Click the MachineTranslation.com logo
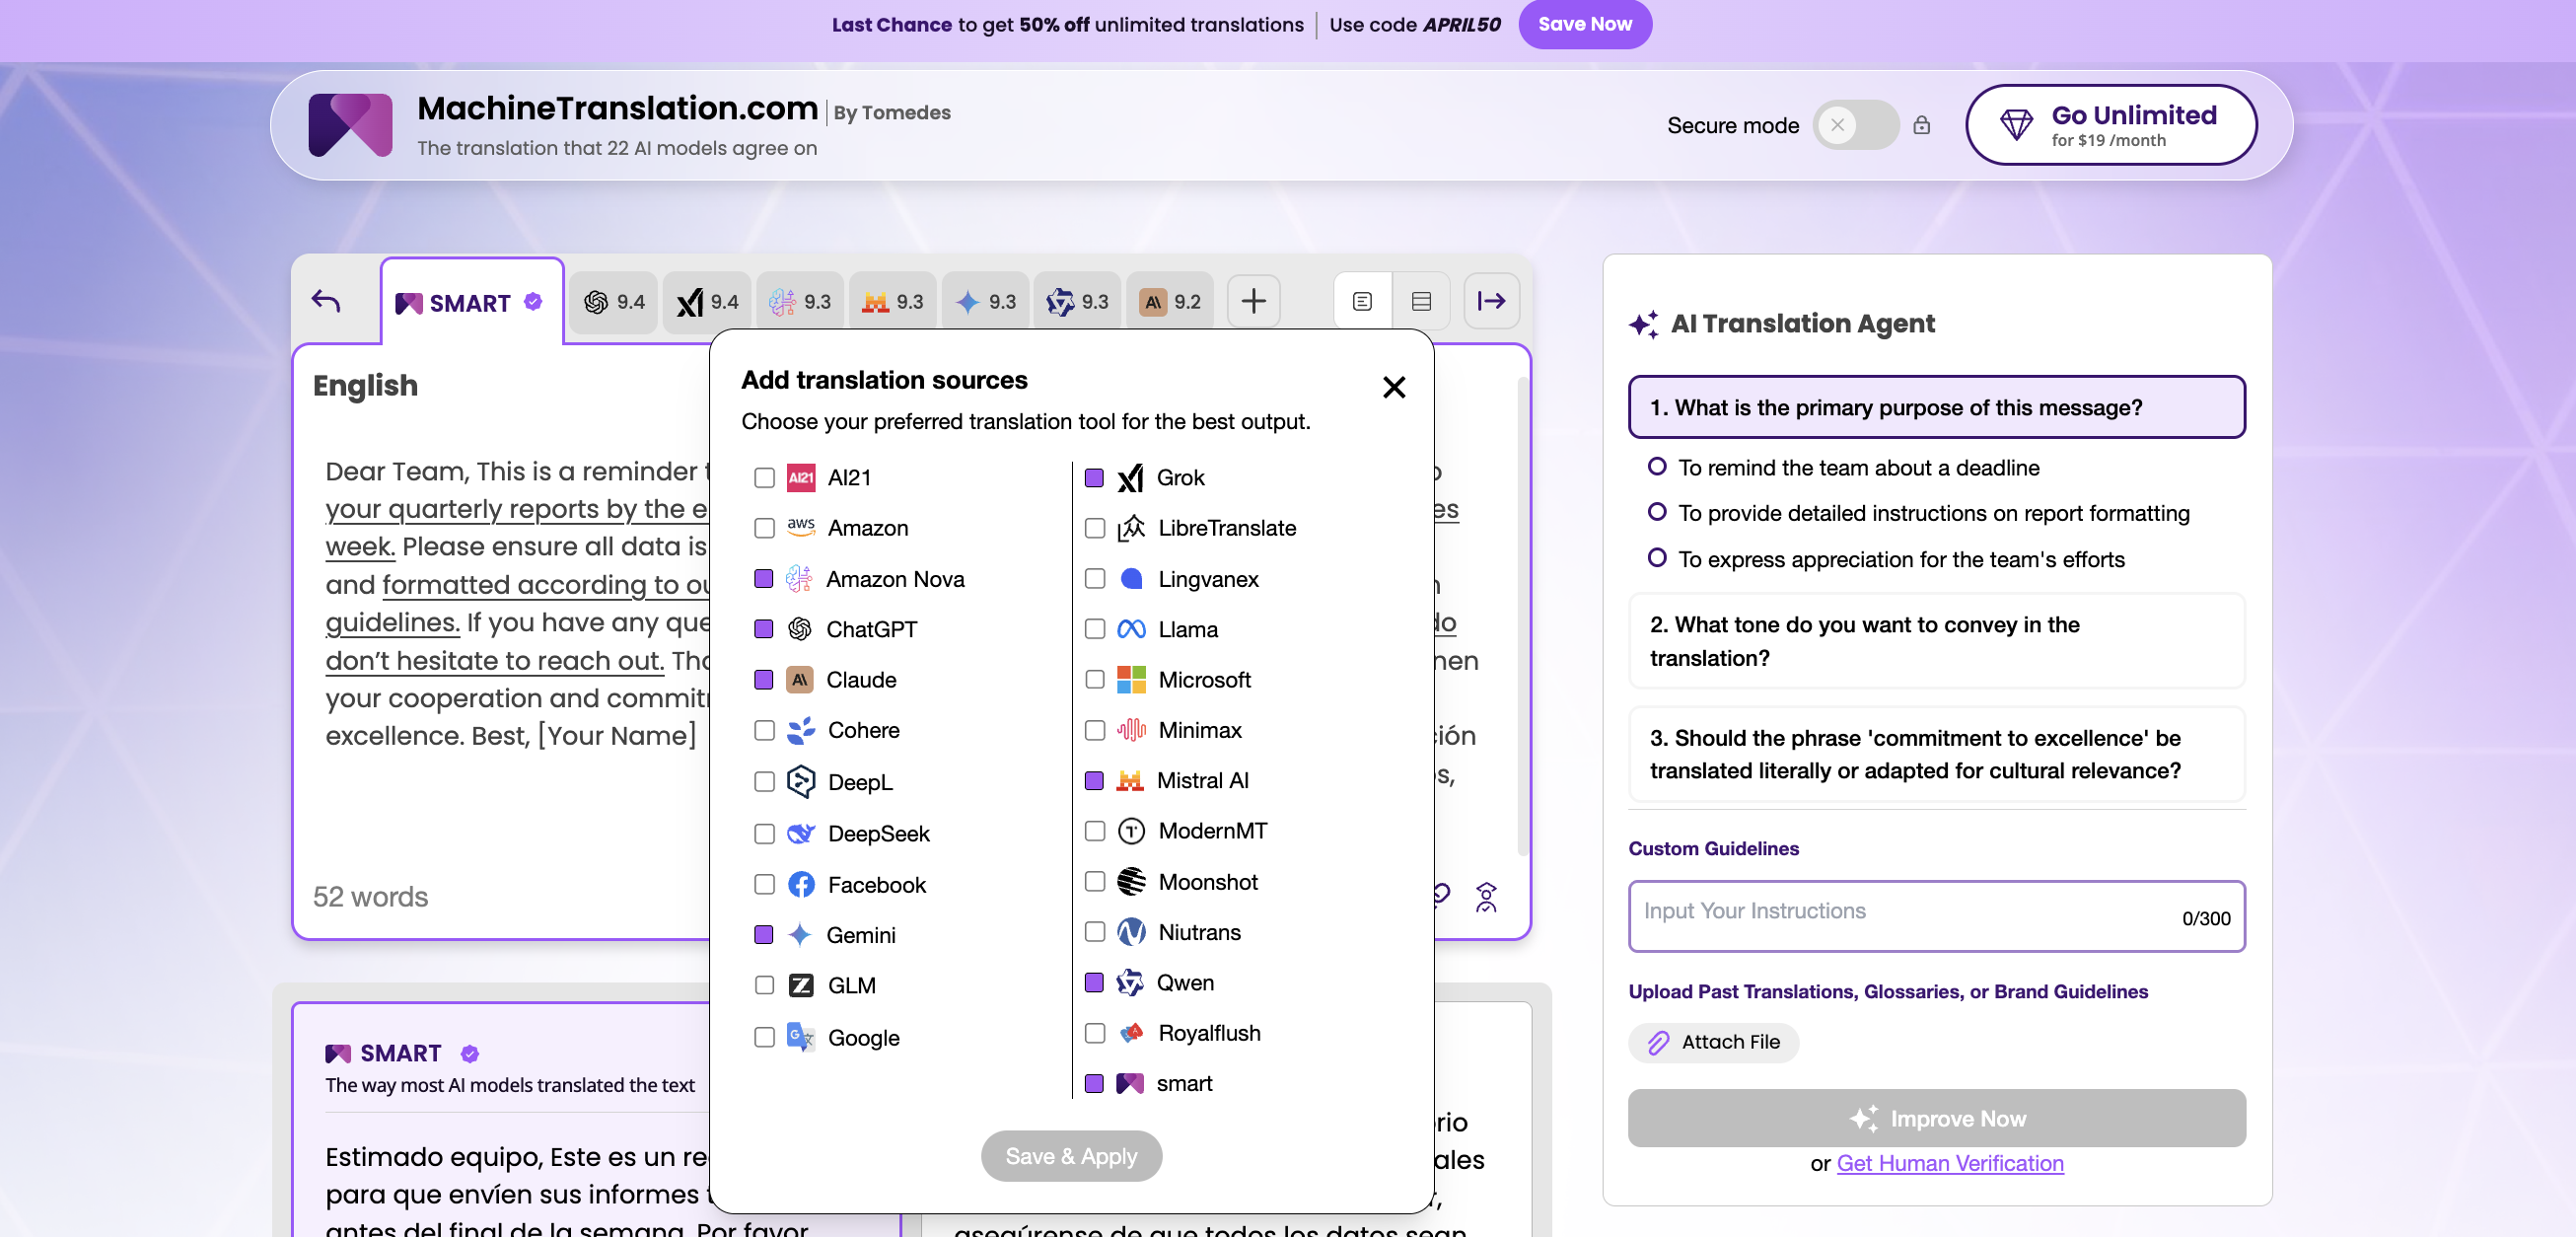 tap(350, 125)
